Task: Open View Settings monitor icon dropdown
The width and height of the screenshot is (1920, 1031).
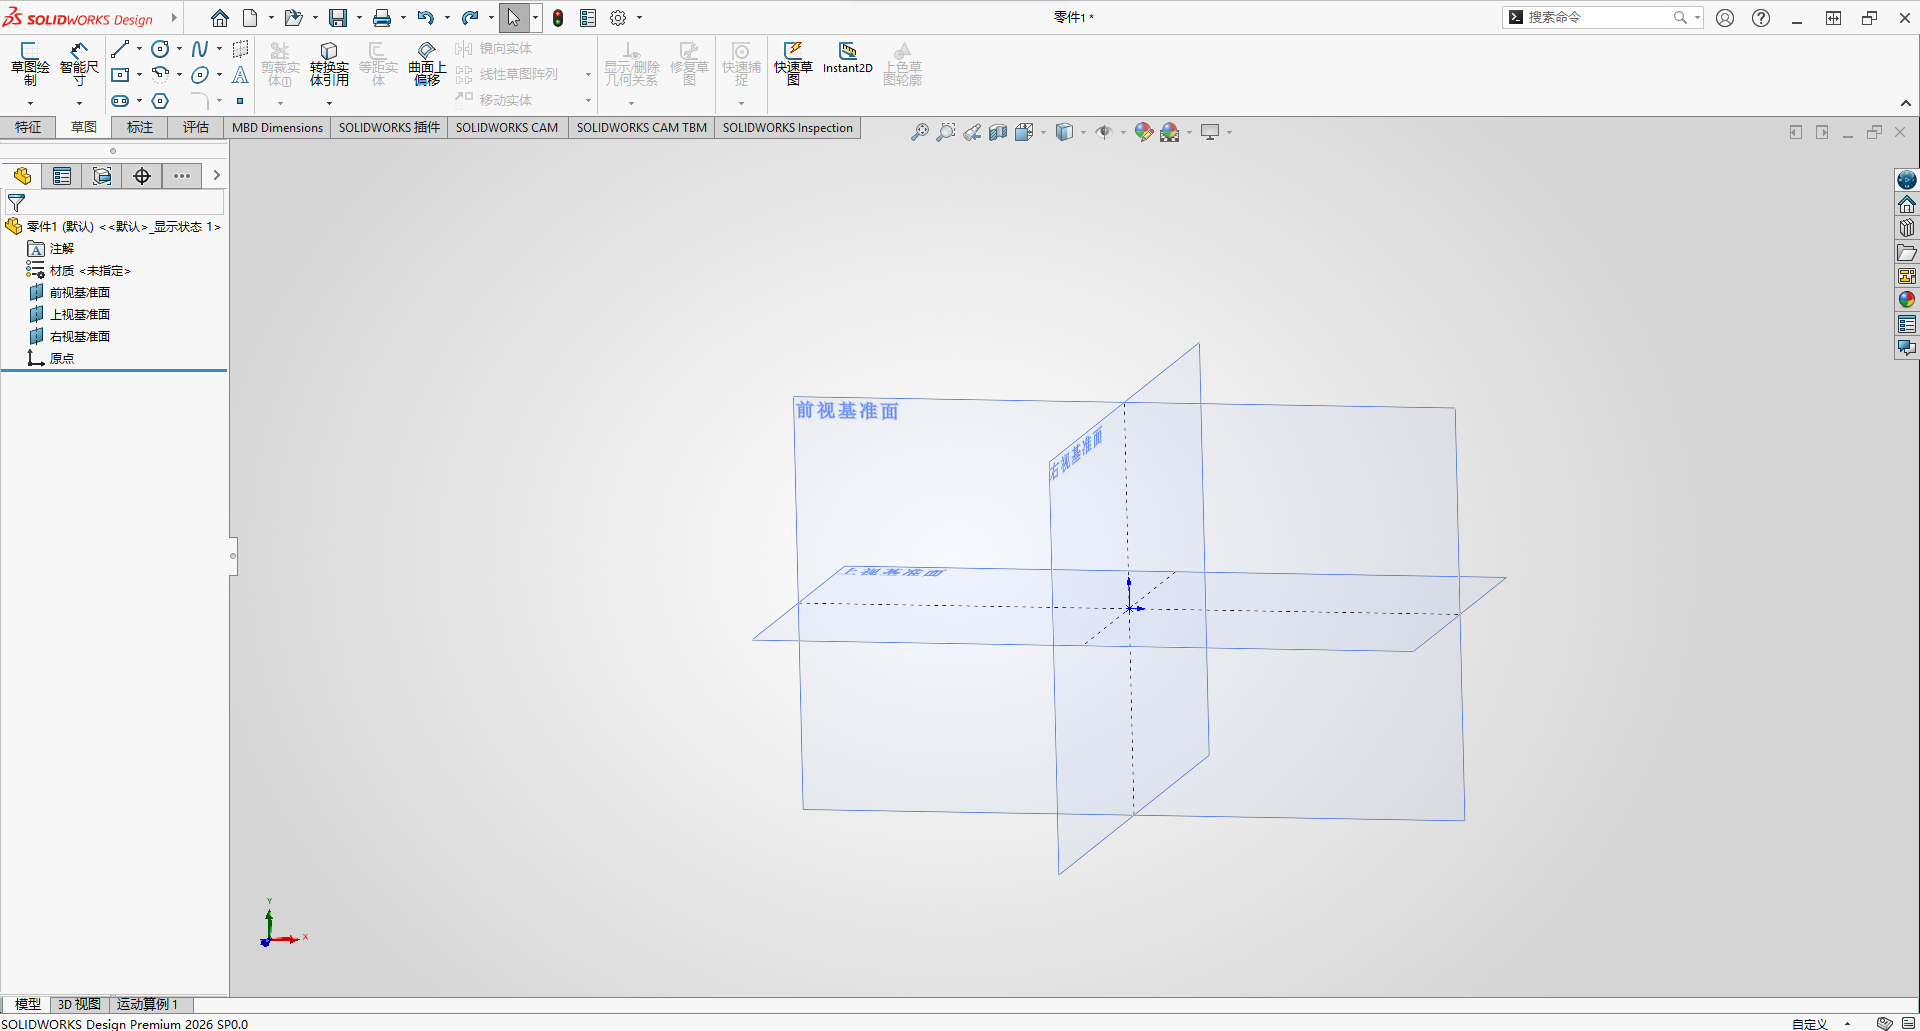Action: (x=1210, y=132)
